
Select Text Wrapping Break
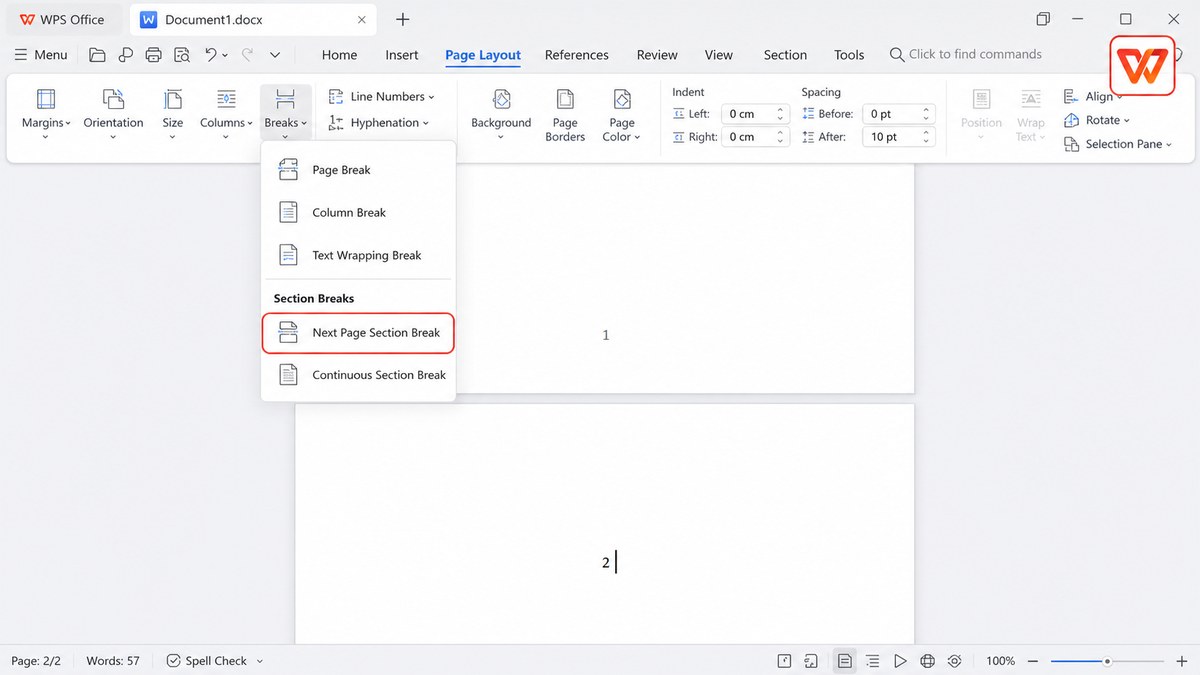pos(358,255)
